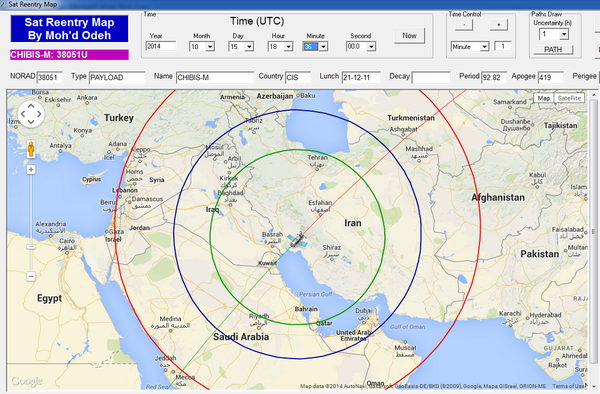Select the Street View pegman icon
The width and height of the screenshot is (600, 394).
[x=31, y=149]
